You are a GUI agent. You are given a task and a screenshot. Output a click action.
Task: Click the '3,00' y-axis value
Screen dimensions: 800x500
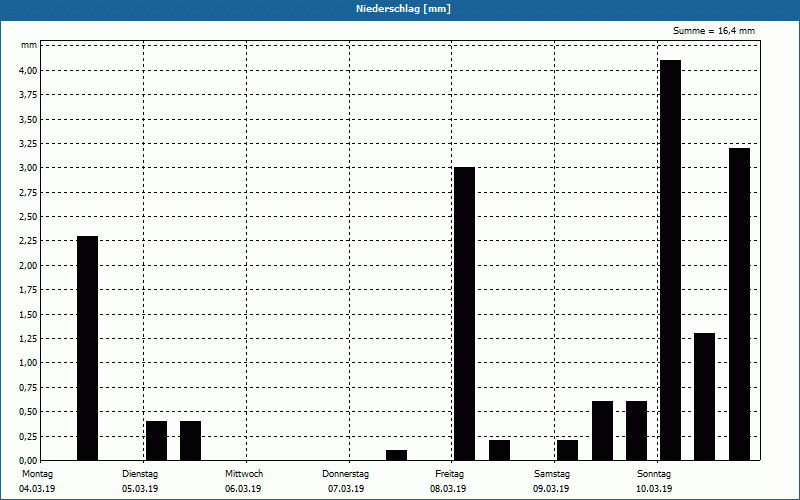(29, 168)
